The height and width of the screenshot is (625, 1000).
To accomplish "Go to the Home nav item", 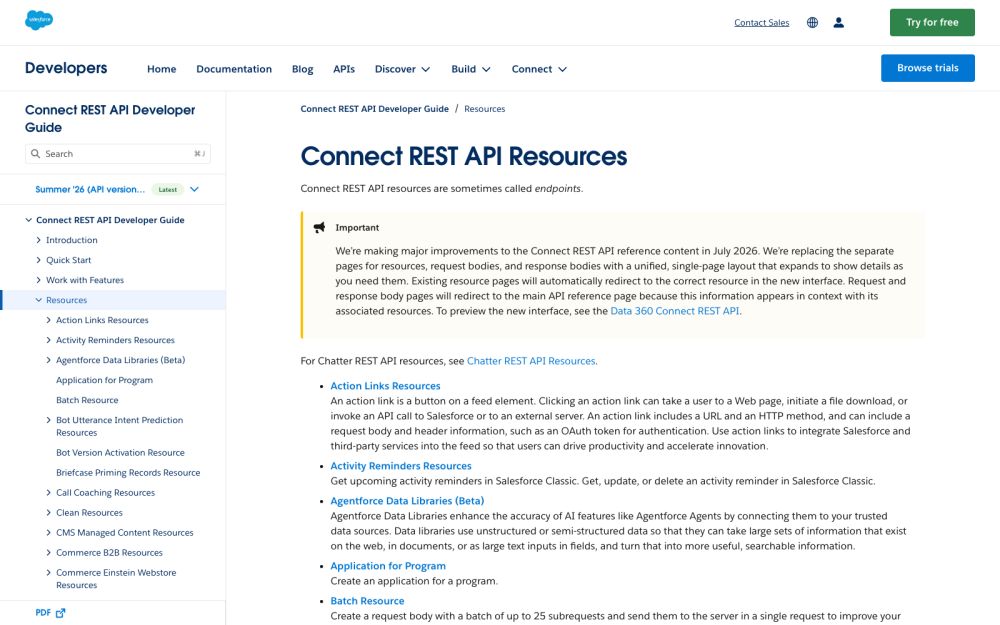I will coord(161,69).
